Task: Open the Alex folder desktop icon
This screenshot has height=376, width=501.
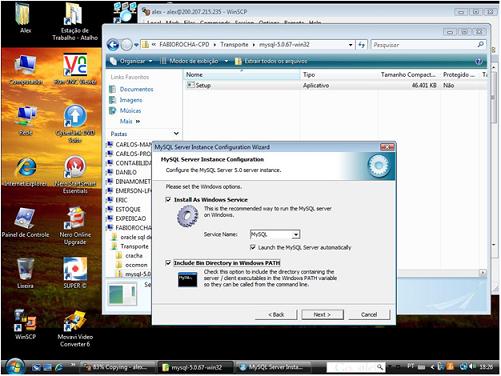Action: 24,17
